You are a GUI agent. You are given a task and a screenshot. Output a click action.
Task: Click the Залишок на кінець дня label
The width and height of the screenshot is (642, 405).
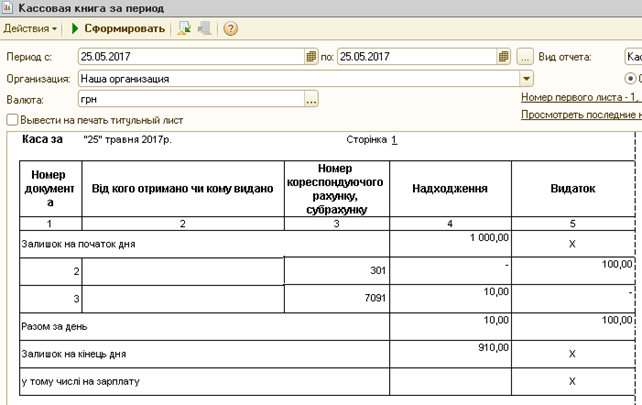click(x=74, y=354)
